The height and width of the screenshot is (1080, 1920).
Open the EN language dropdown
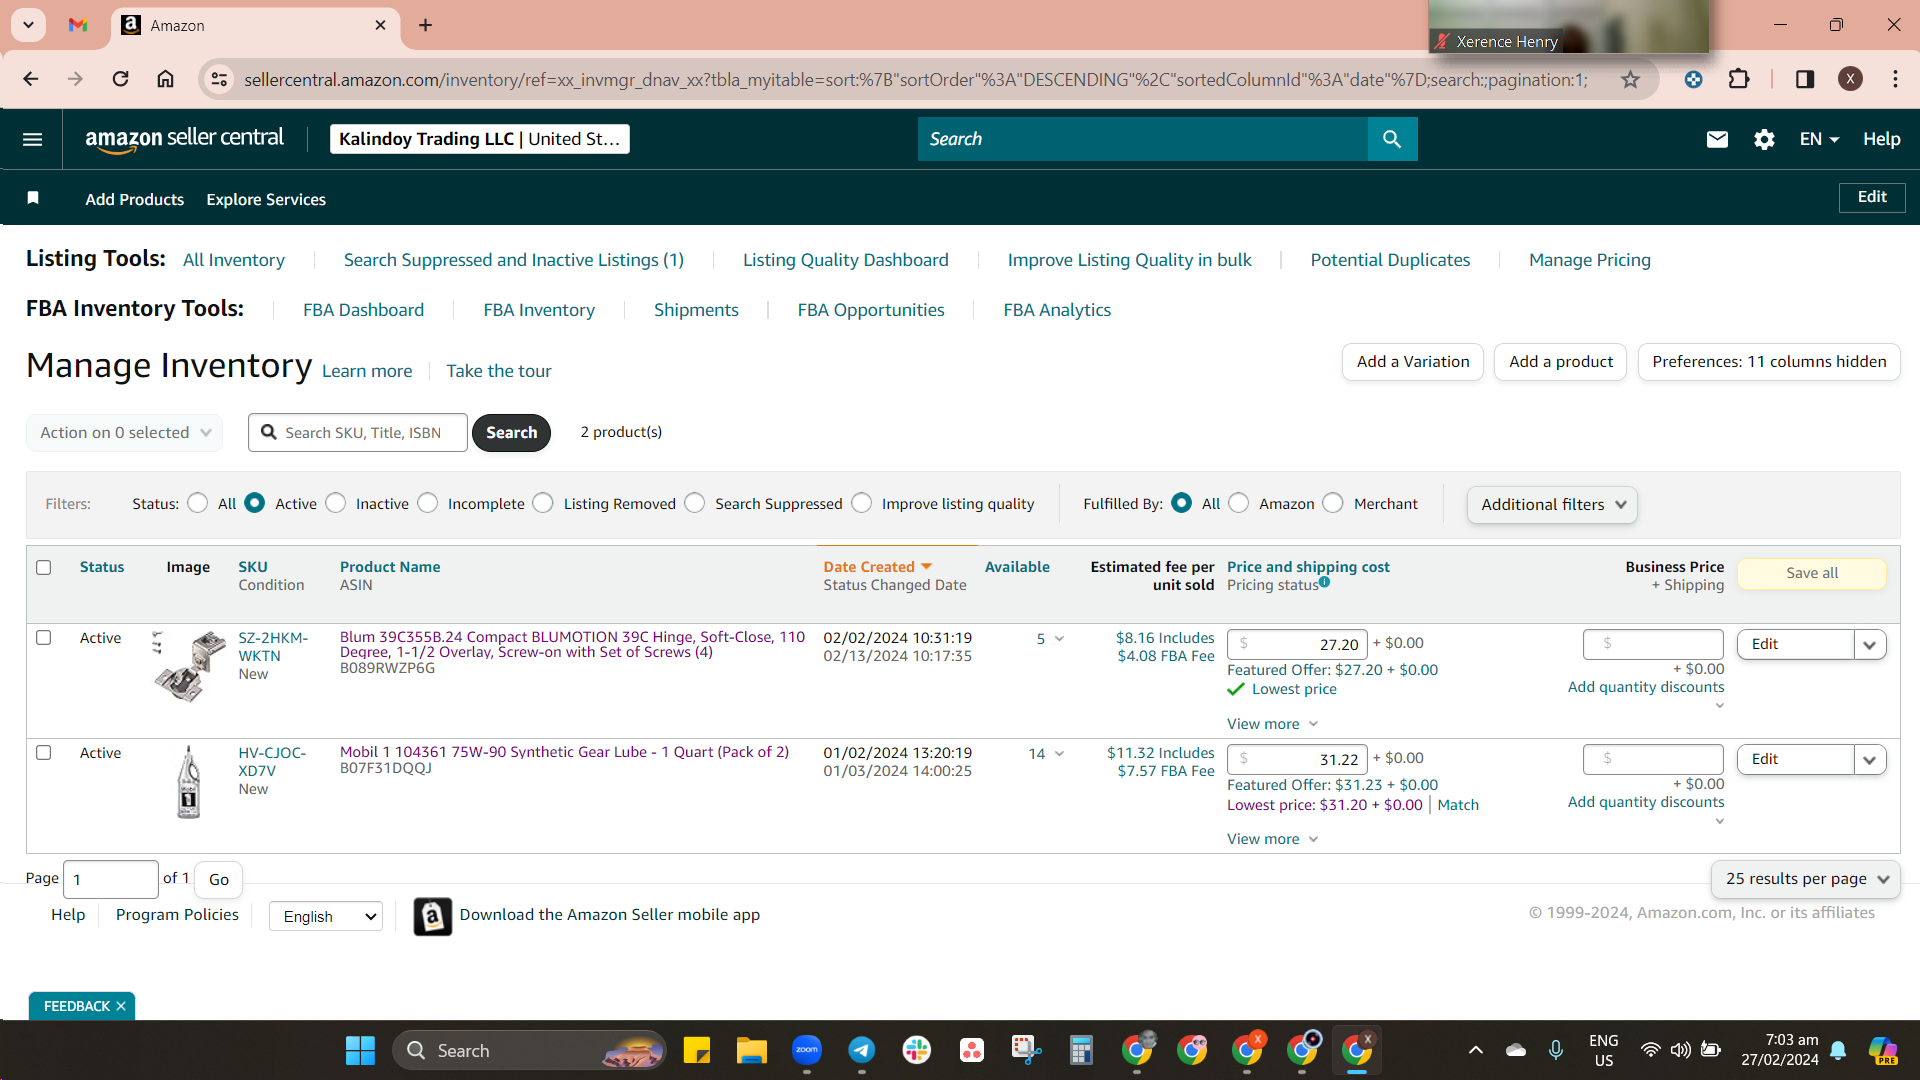(1819, 139)
